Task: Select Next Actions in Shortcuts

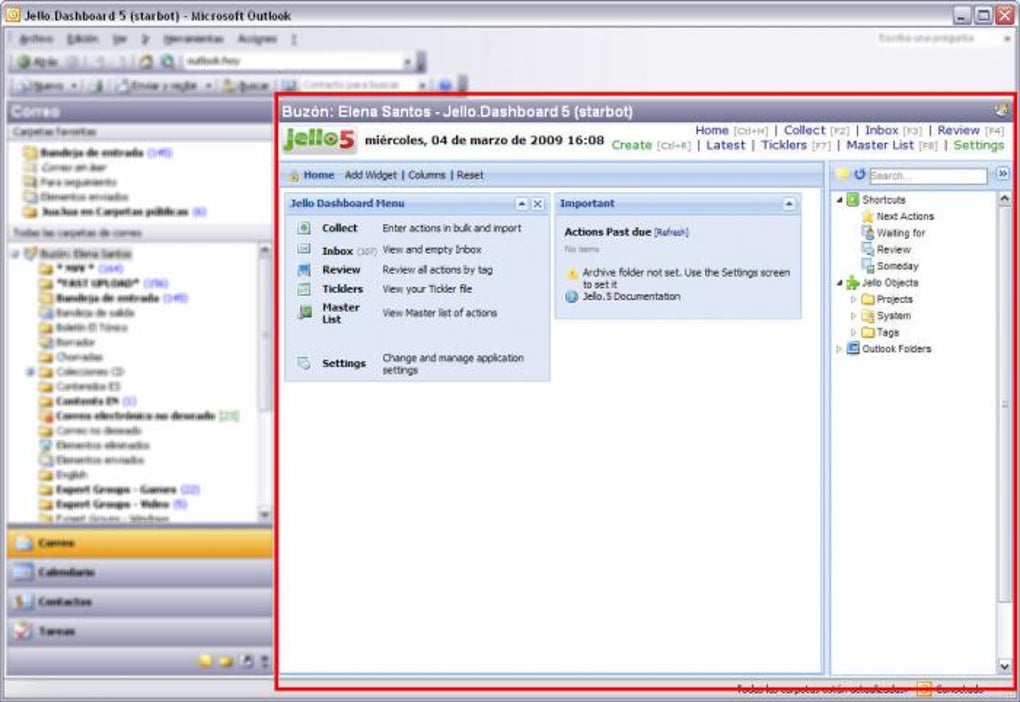Action: click(905, 217)
